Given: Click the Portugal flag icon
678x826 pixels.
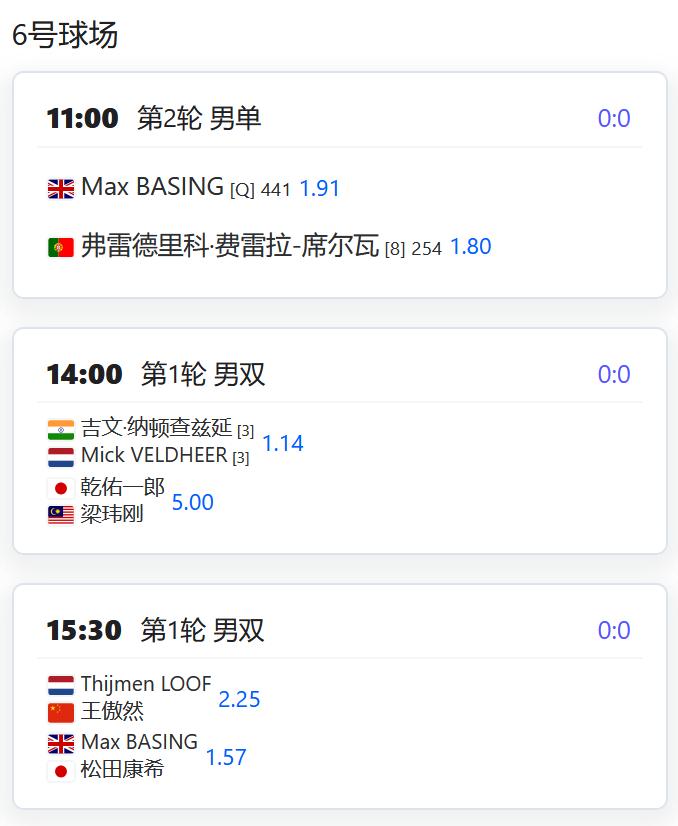Looking at the screenshot, I should pos(61,247).
